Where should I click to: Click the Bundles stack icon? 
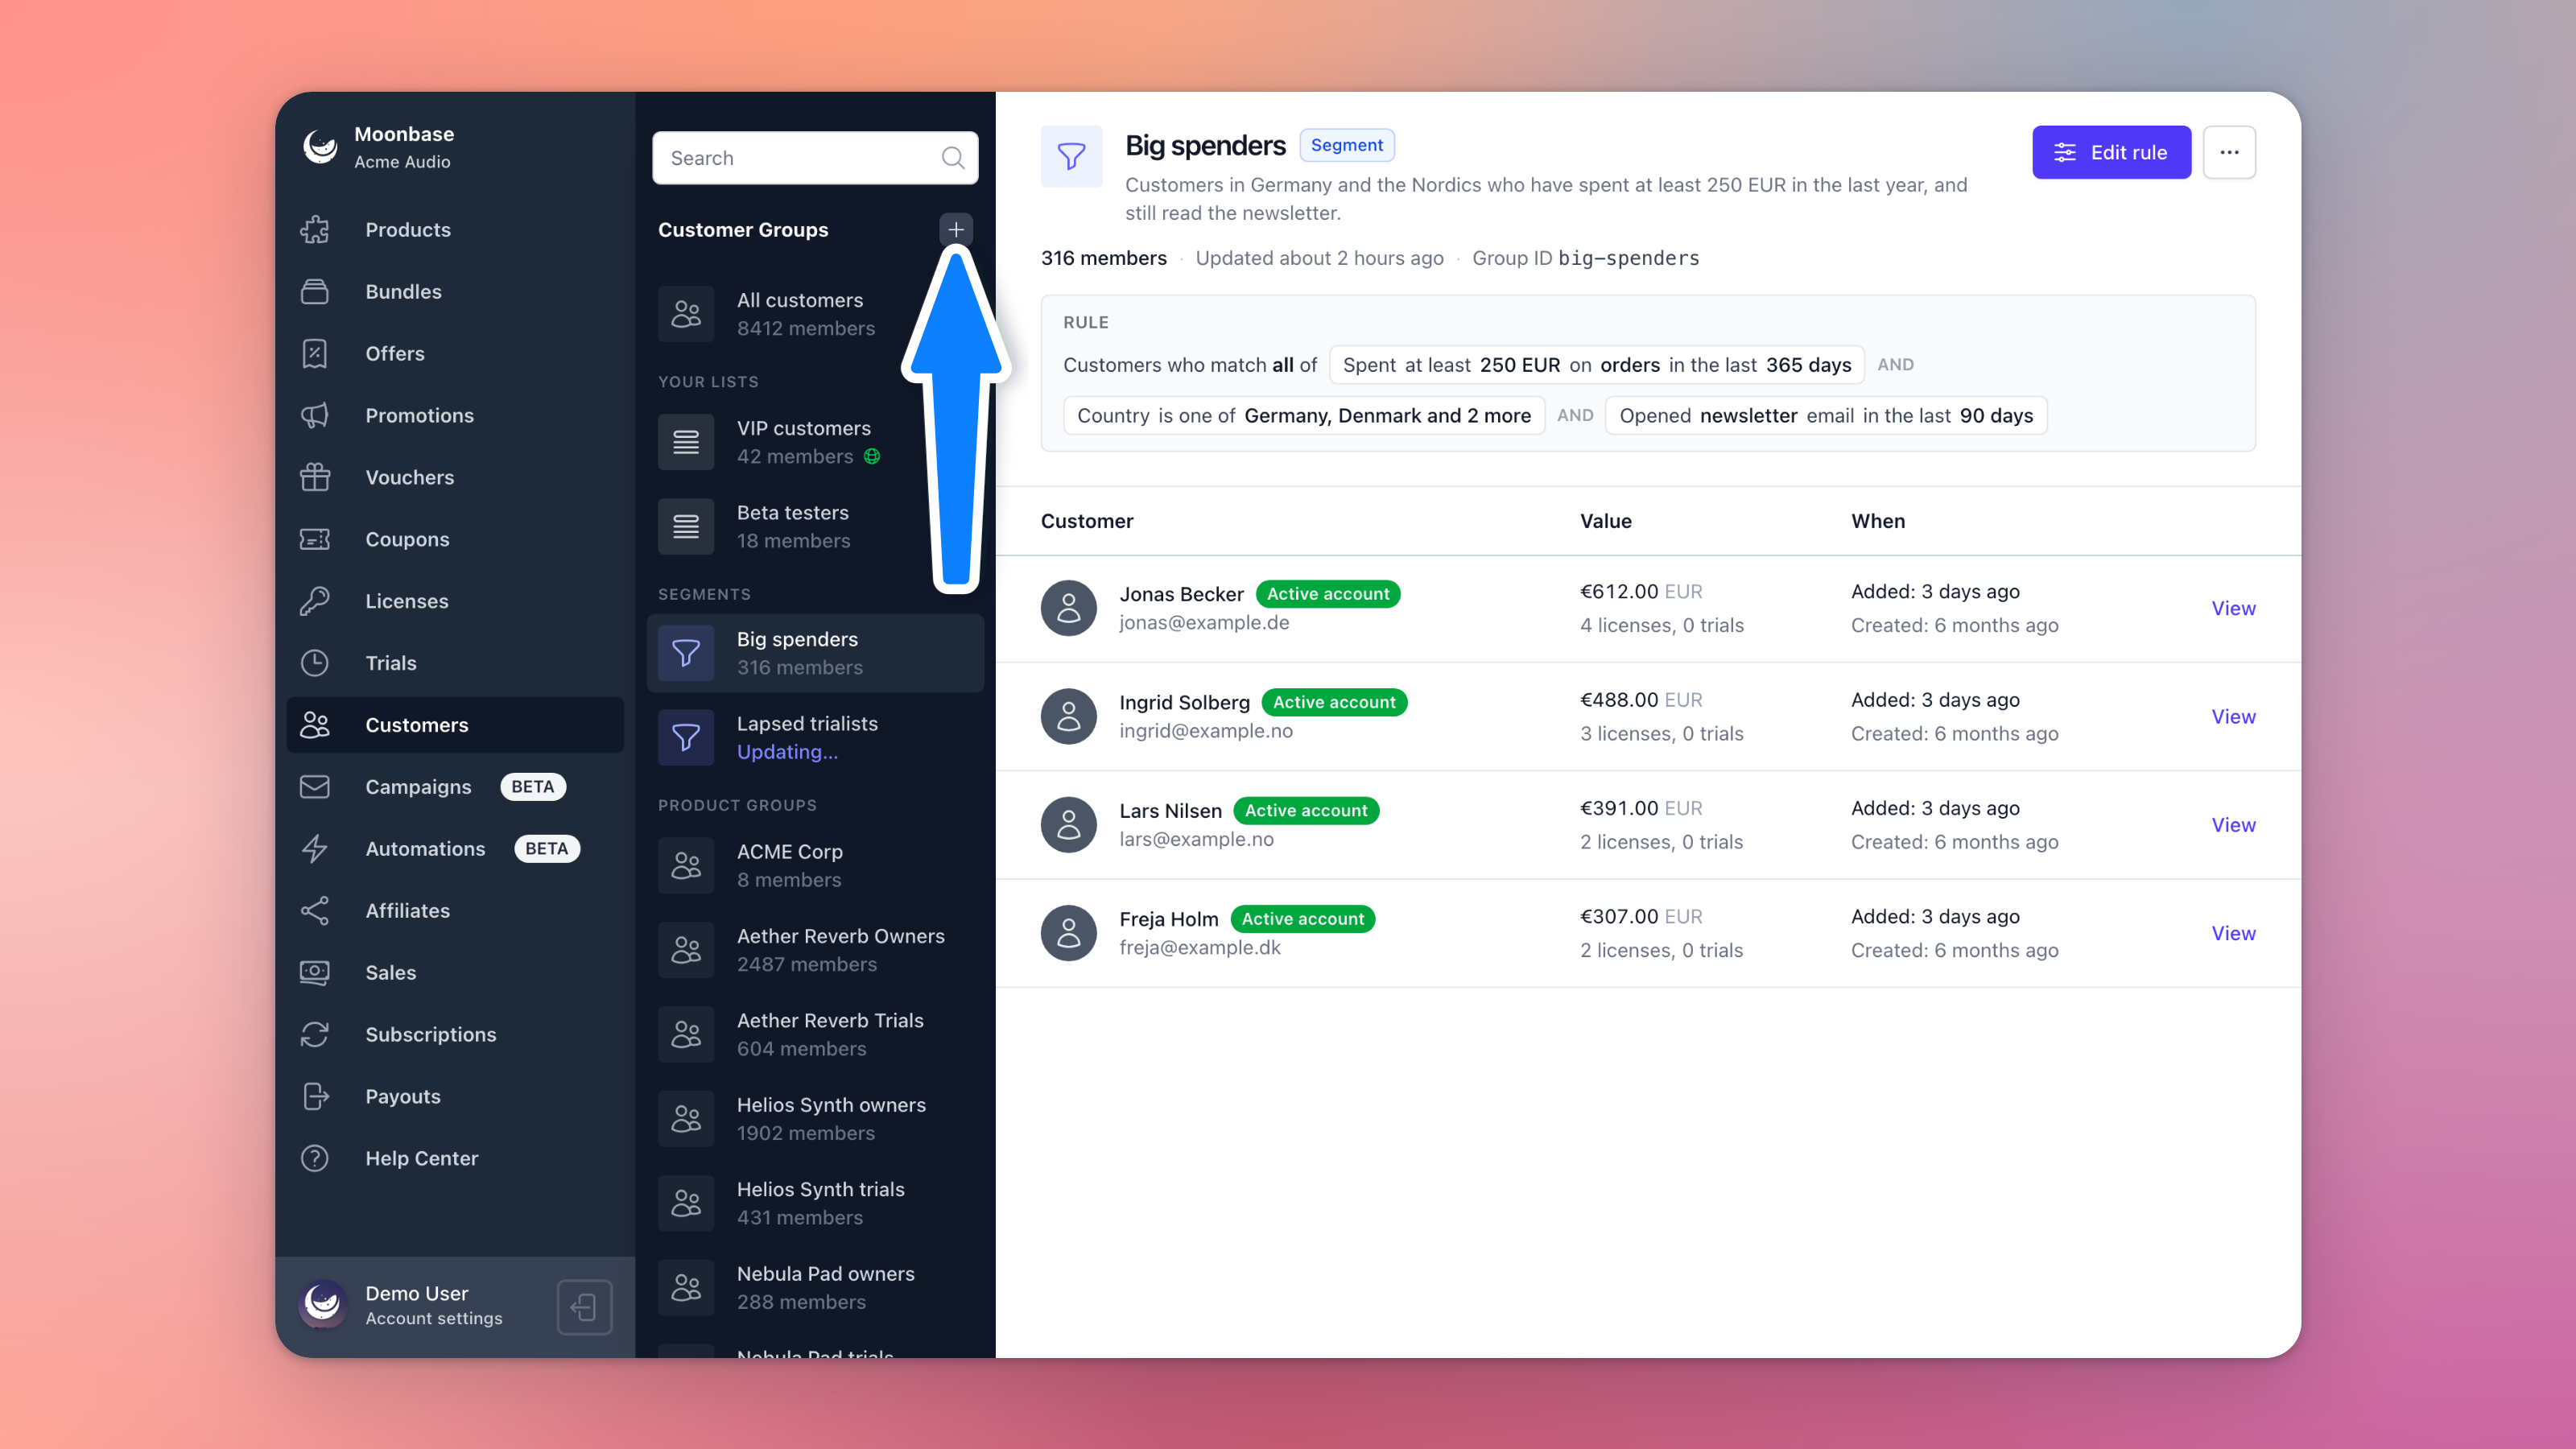pyautogui.click(x=315, y=292)
